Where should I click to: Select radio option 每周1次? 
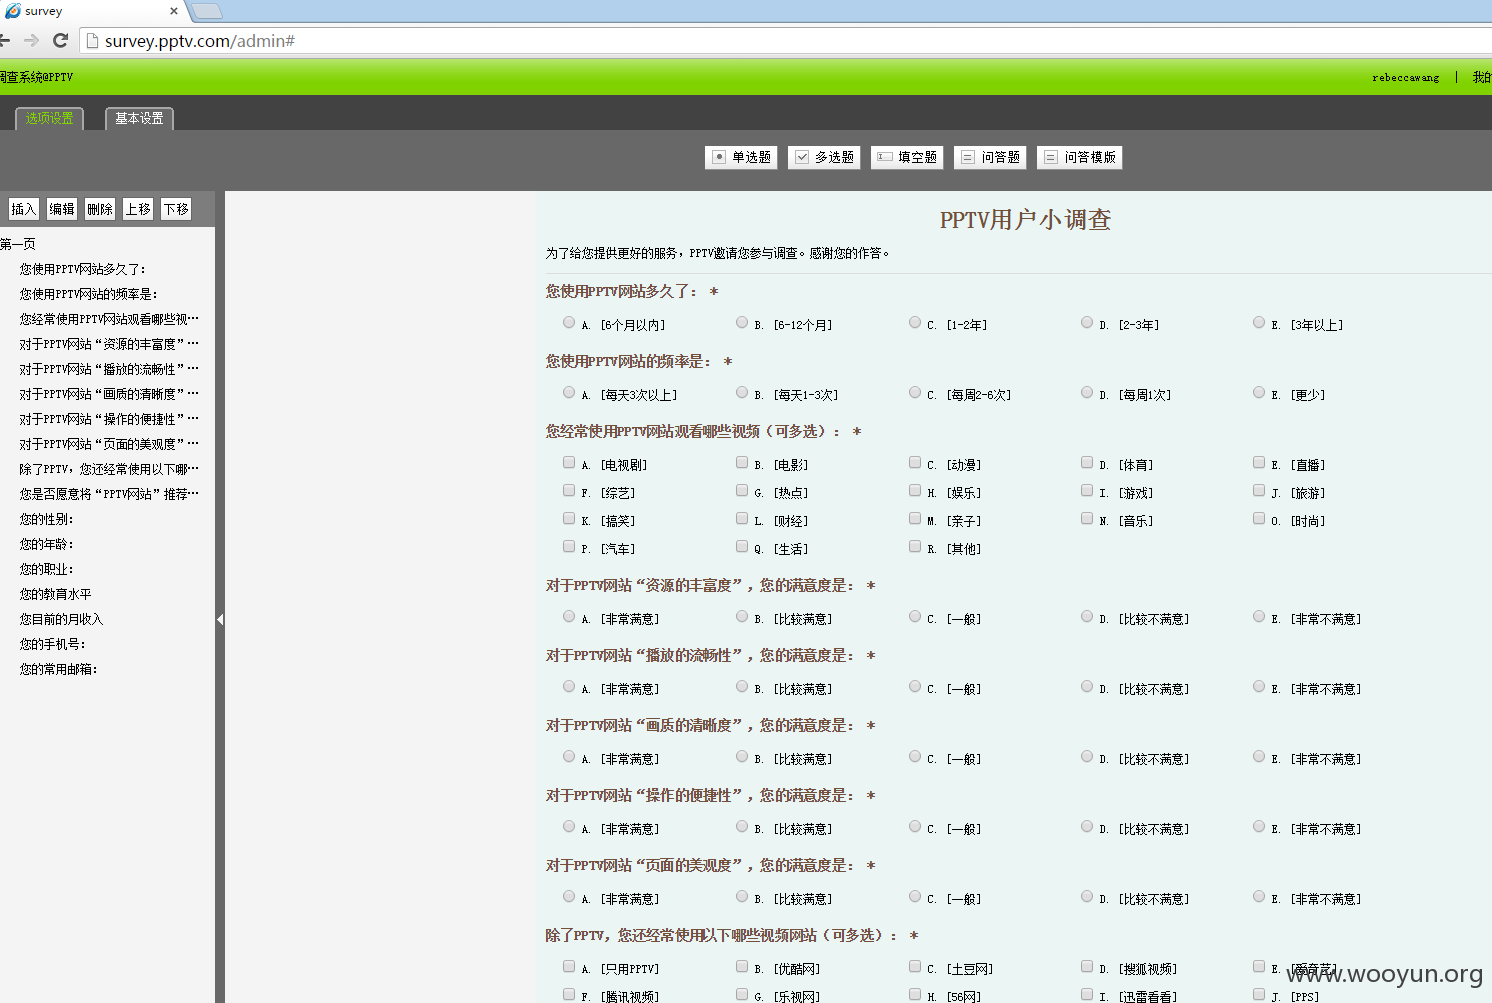tap(1087, 392)
